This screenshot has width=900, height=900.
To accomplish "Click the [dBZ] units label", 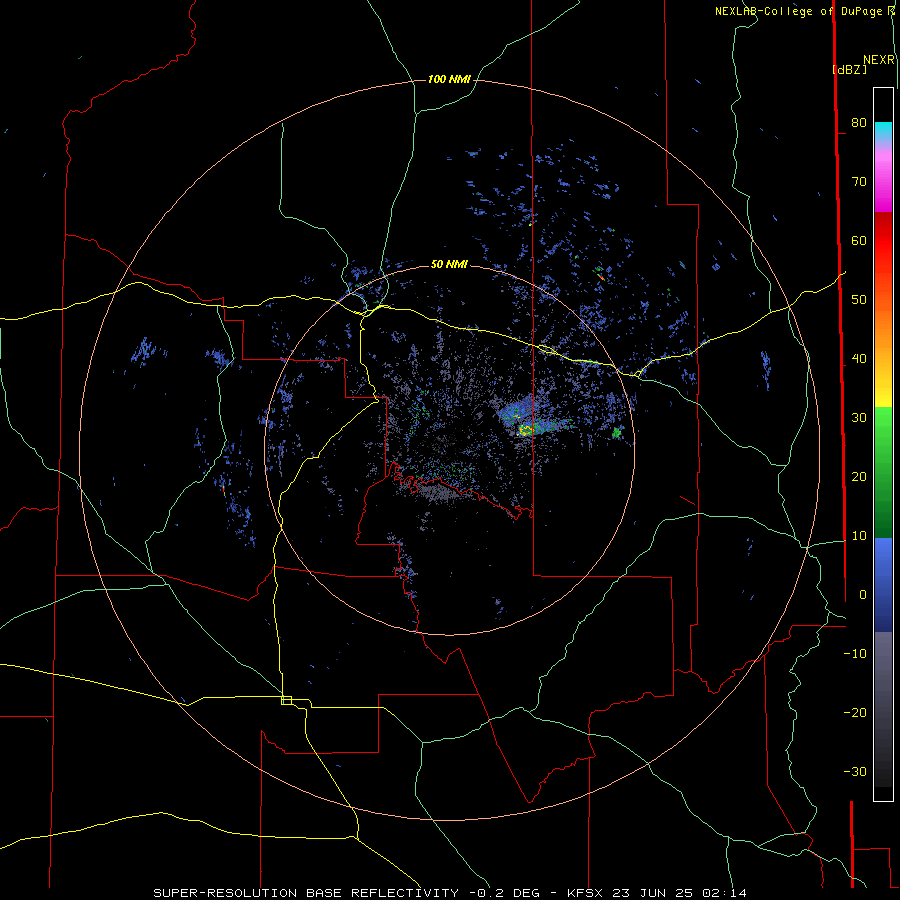I will click(x=850, y=69).
